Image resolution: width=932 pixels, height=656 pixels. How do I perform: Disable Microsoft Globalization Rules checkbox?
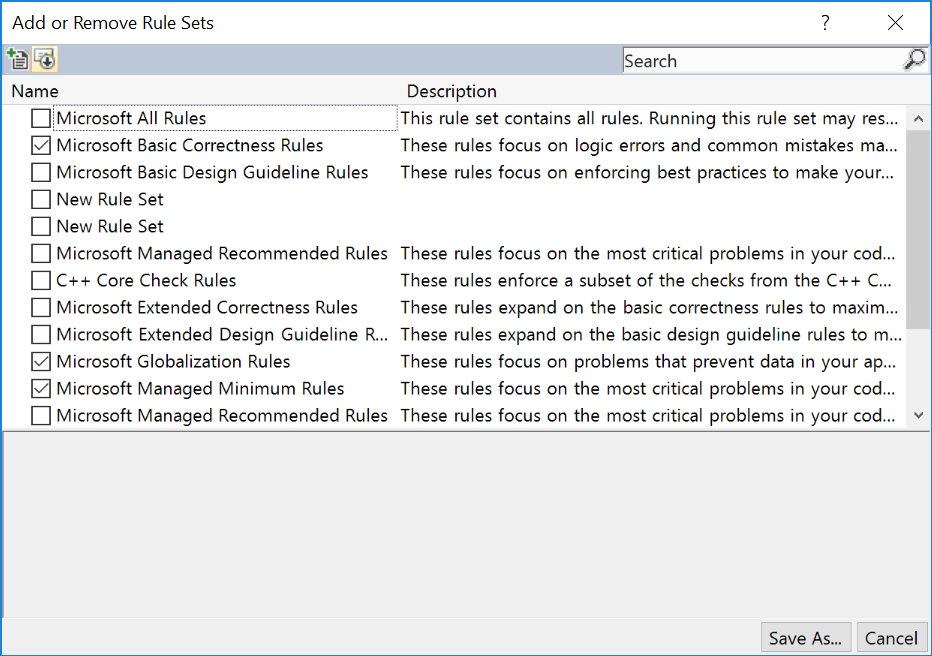point(41,362)
